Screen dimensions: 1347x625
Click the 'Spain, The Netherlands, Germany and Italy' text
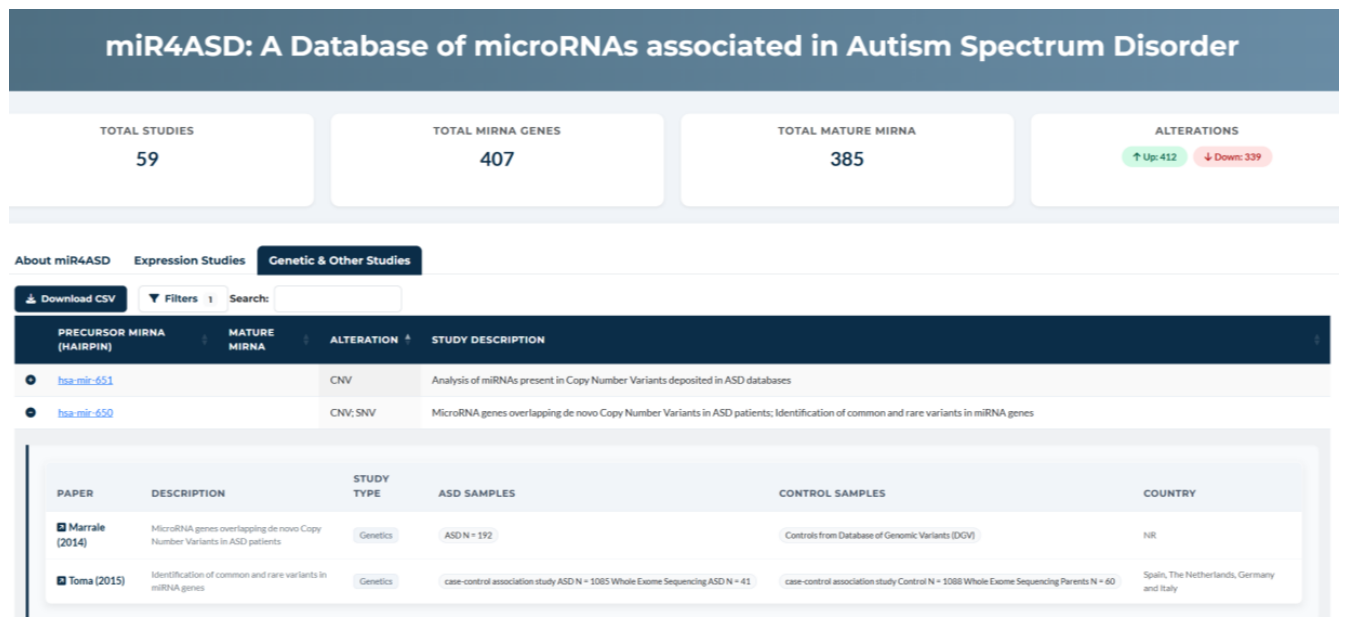pyautogui.click(x=1209, y=581)
